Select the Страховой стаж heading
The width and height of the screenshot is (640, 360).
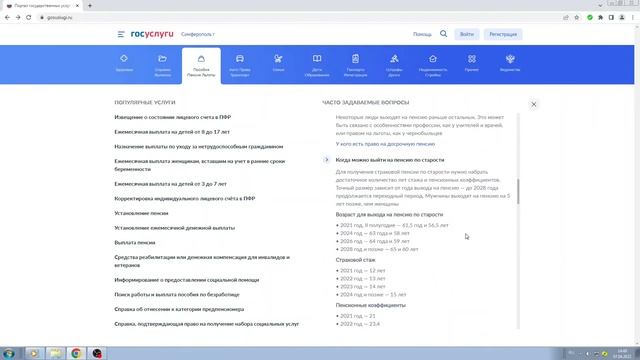[355, 260]
